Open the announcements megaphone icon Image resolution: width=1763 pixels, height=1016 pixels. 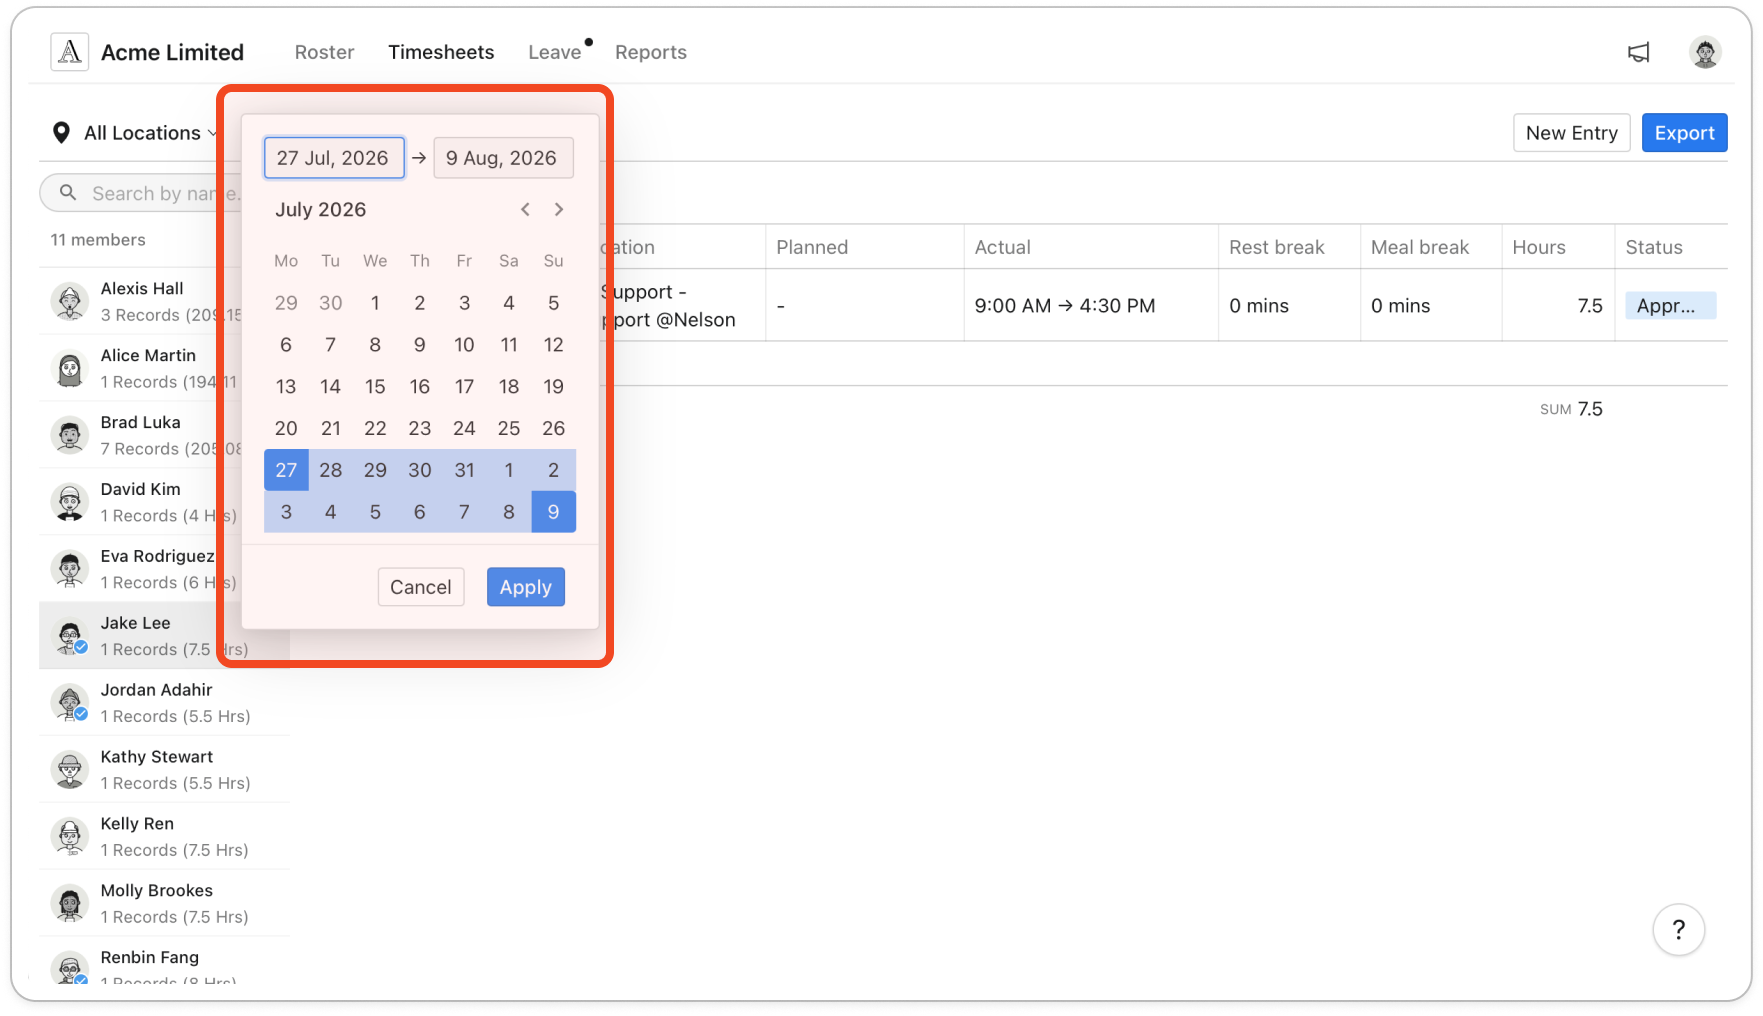[x=1638, y=52]
